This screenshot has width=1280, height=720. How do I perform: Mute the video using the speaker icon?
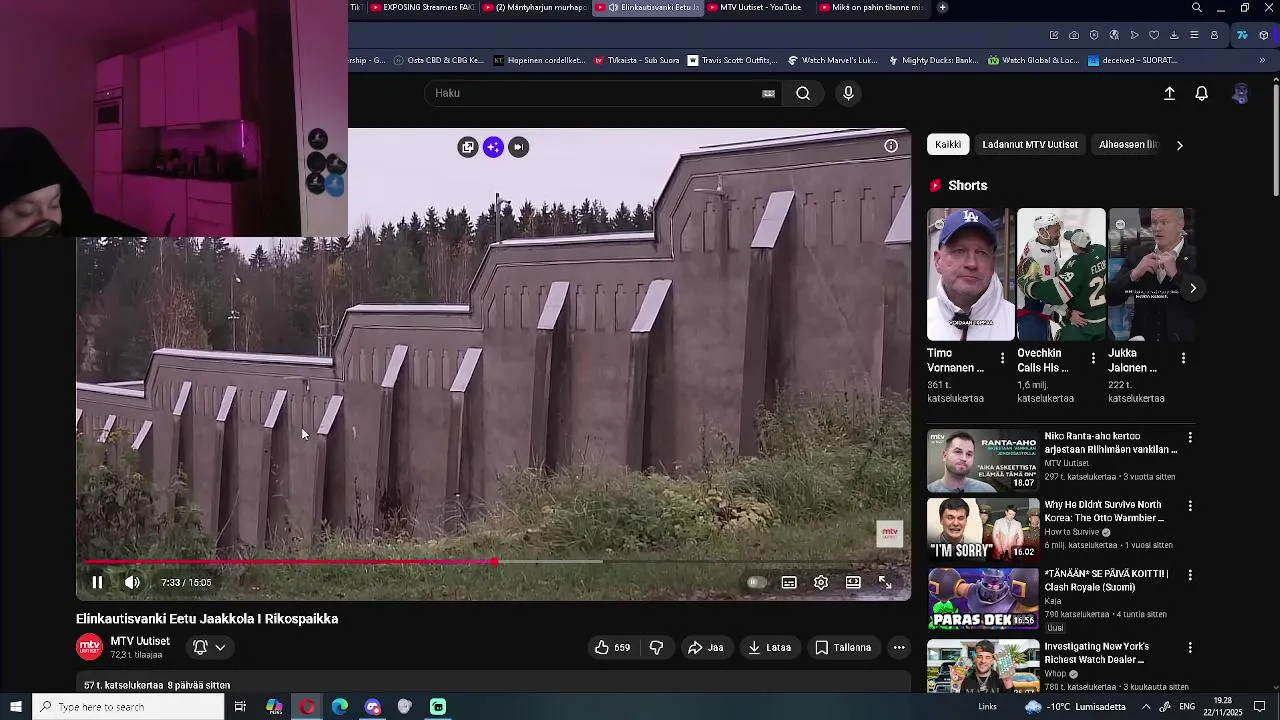point(132,582)
